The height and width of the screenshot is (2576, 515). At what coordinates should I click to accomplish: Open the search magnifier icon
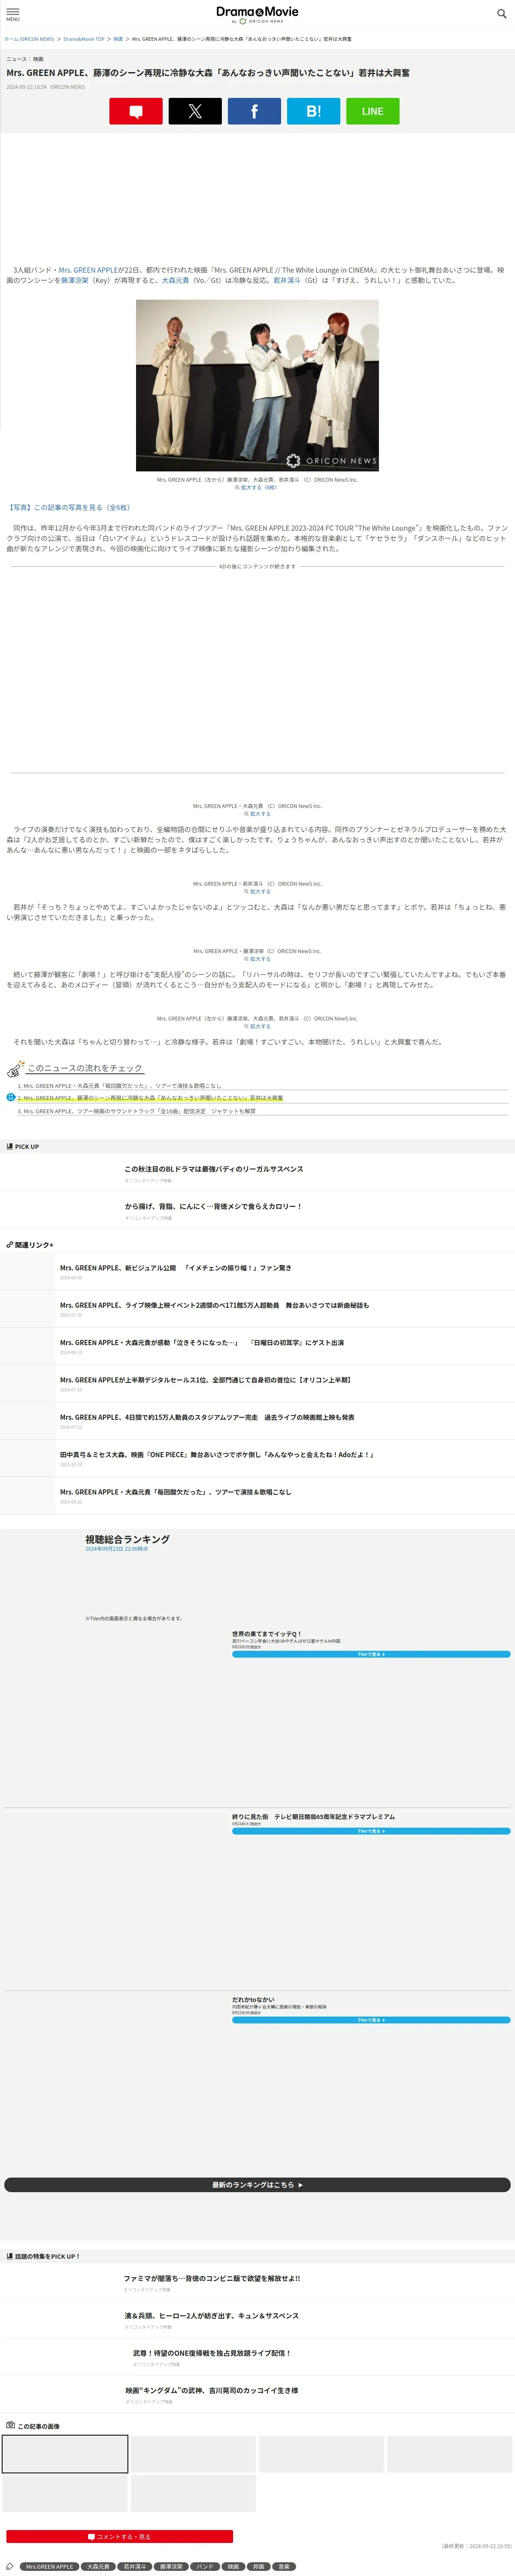[x=502, y=14]
